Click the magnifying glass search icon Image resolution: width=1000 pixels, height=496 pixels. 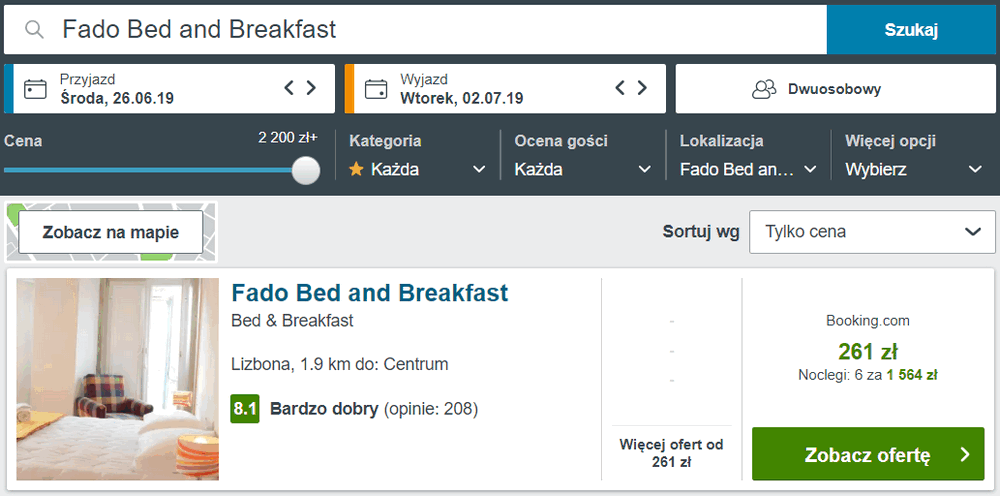tap(34, 30)
